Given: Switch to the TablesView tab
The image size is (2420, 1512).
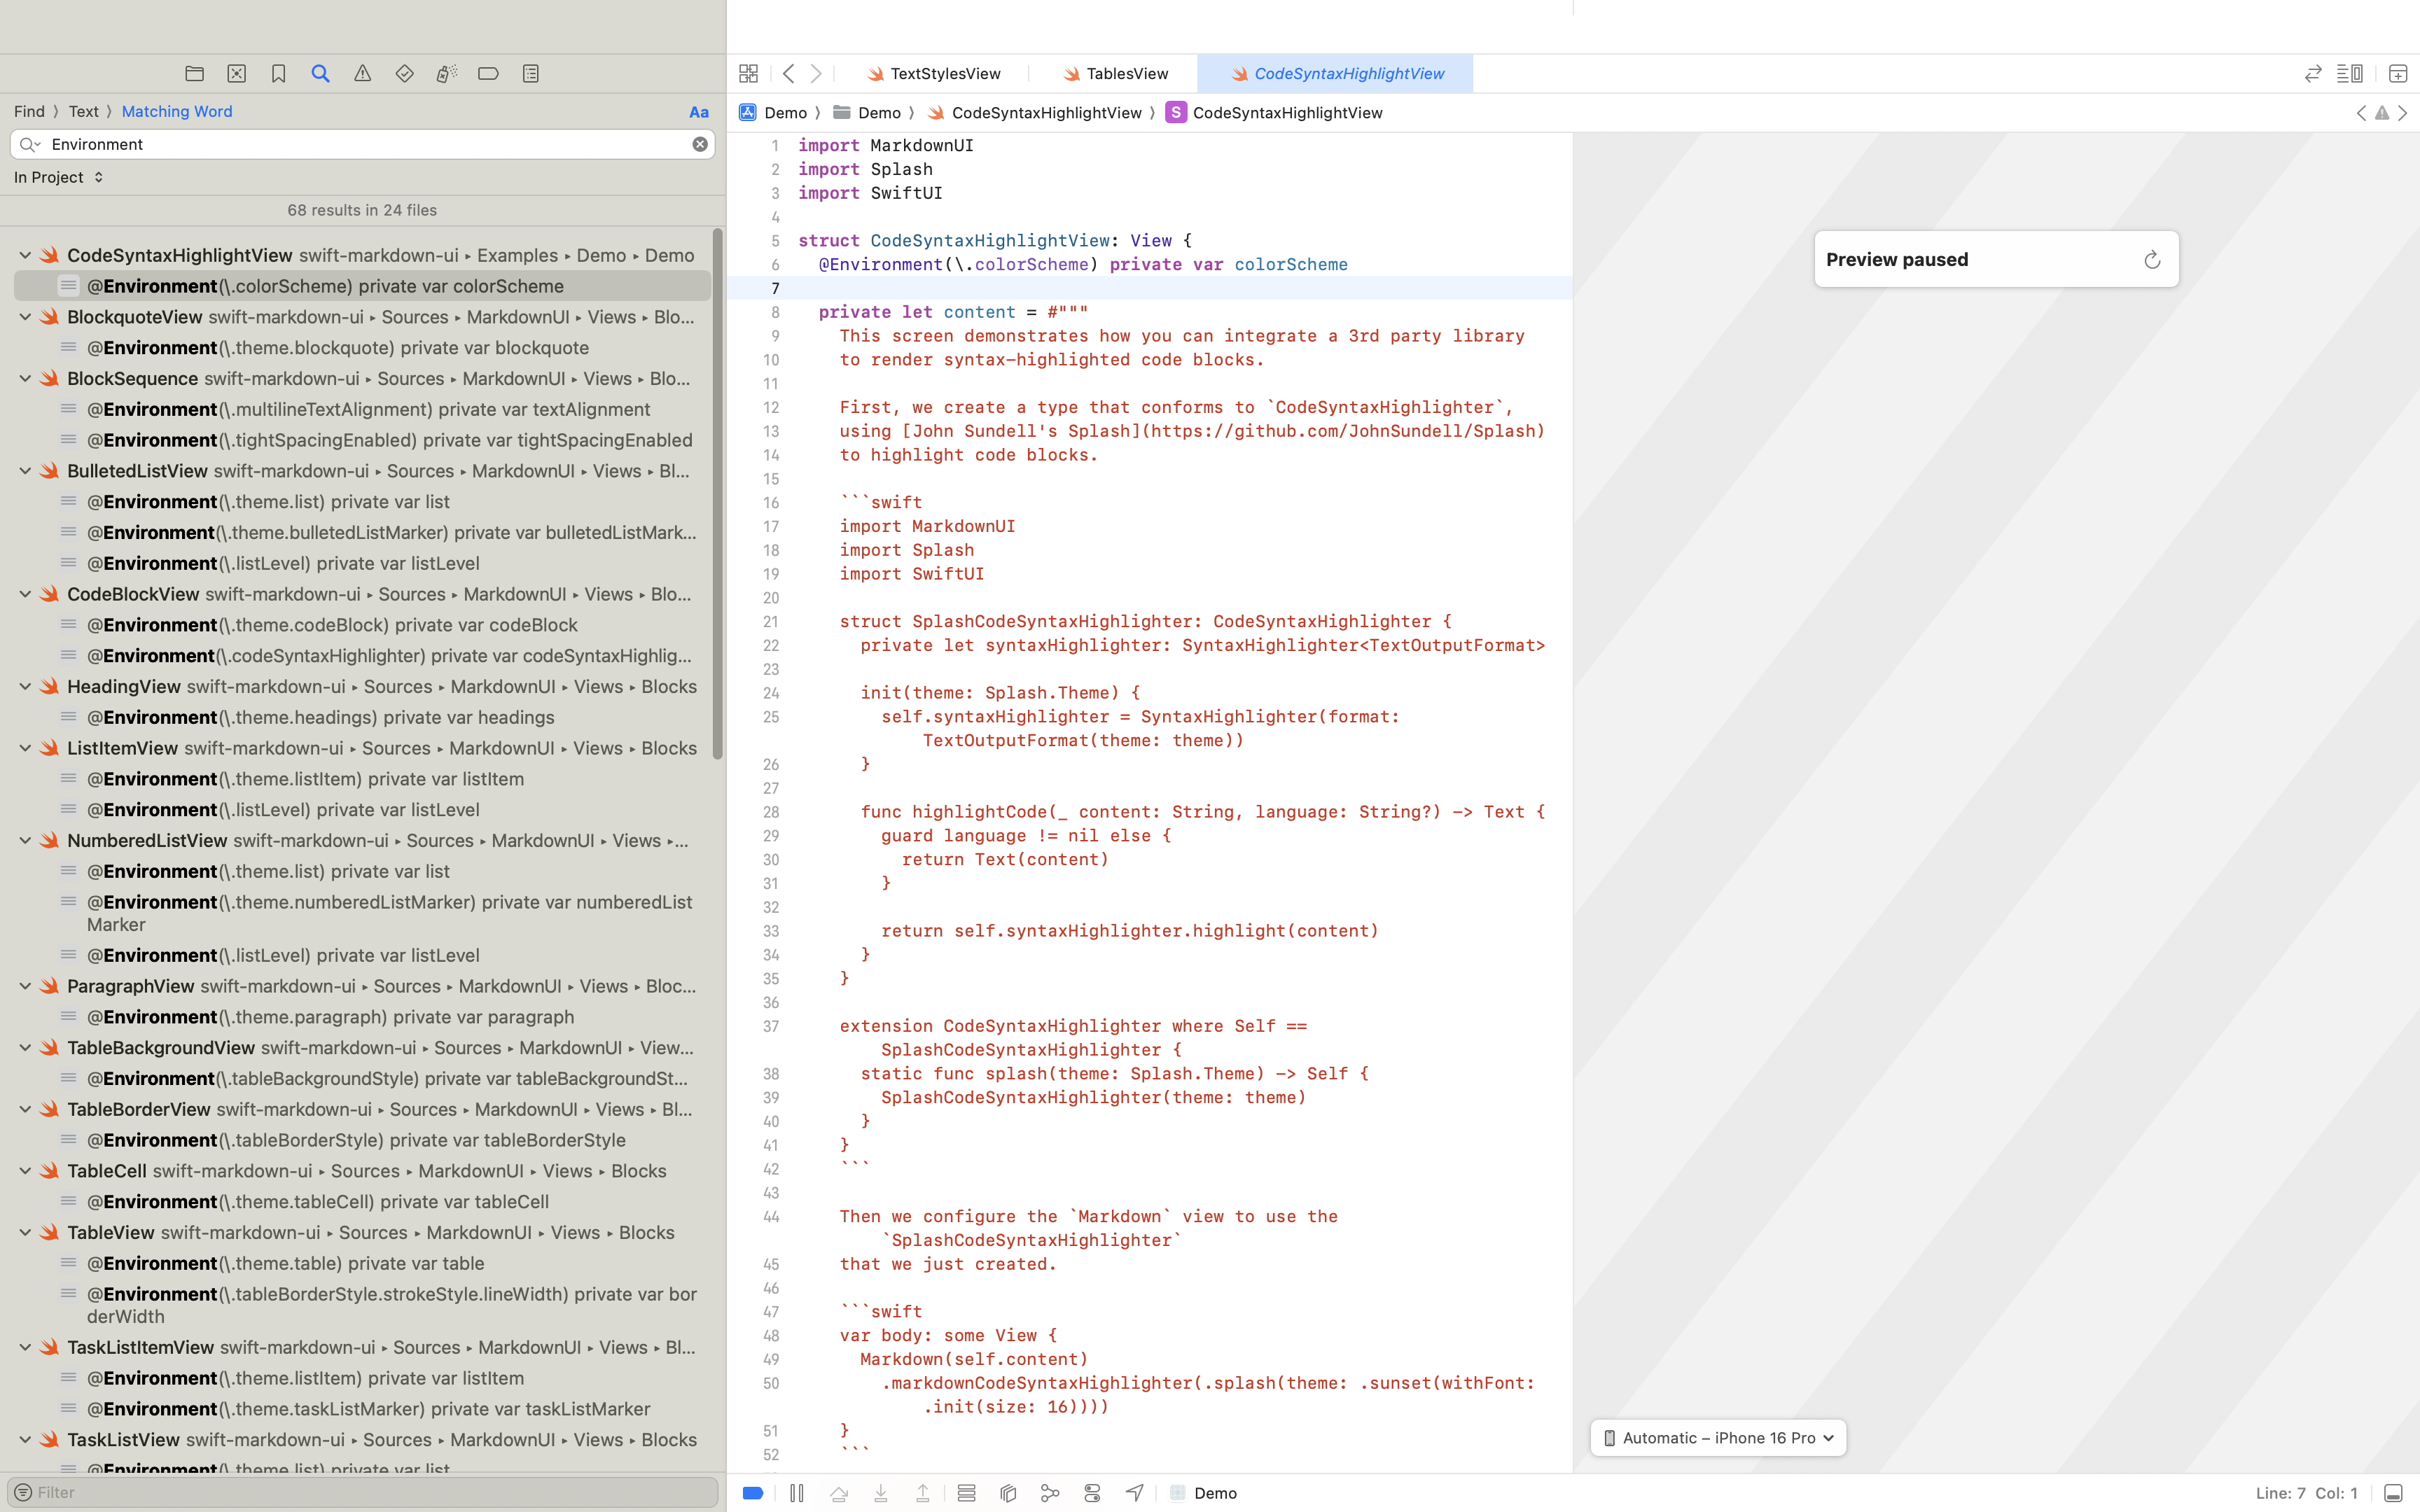Looking at the screenshot, I should 1126,73.
